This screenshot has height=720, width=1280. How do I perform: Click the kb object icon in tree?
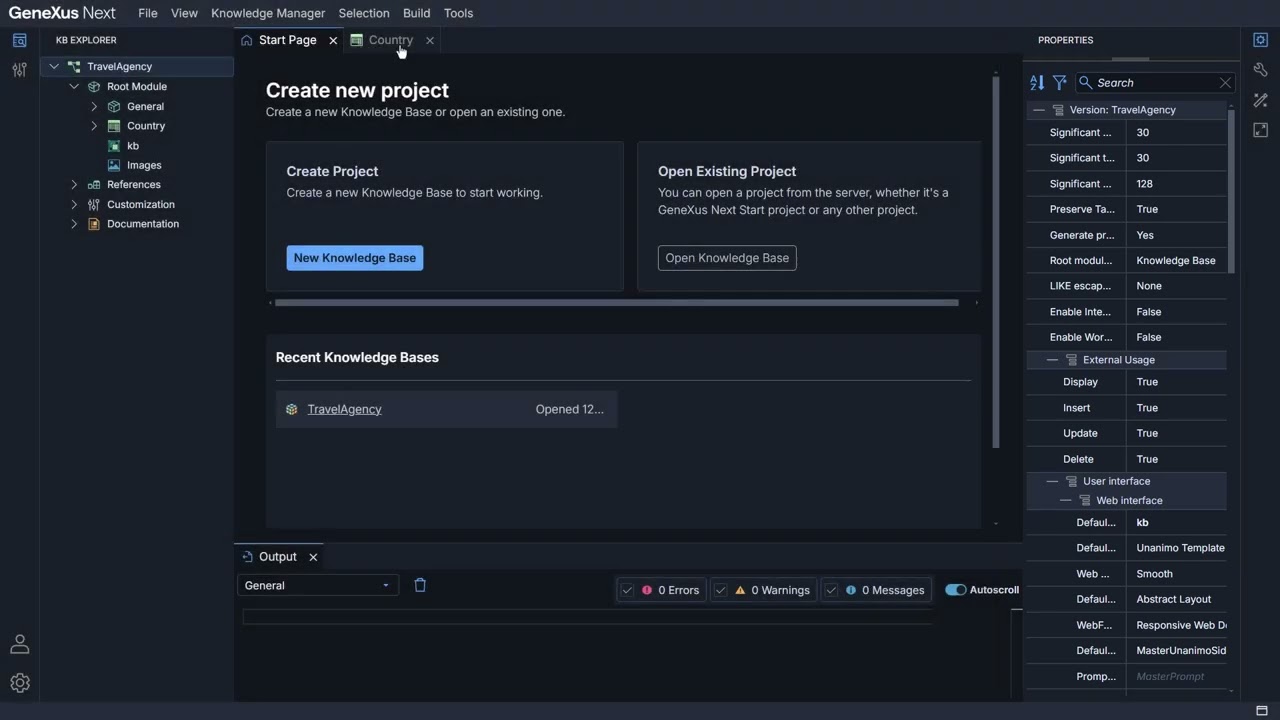pos(114,146)
